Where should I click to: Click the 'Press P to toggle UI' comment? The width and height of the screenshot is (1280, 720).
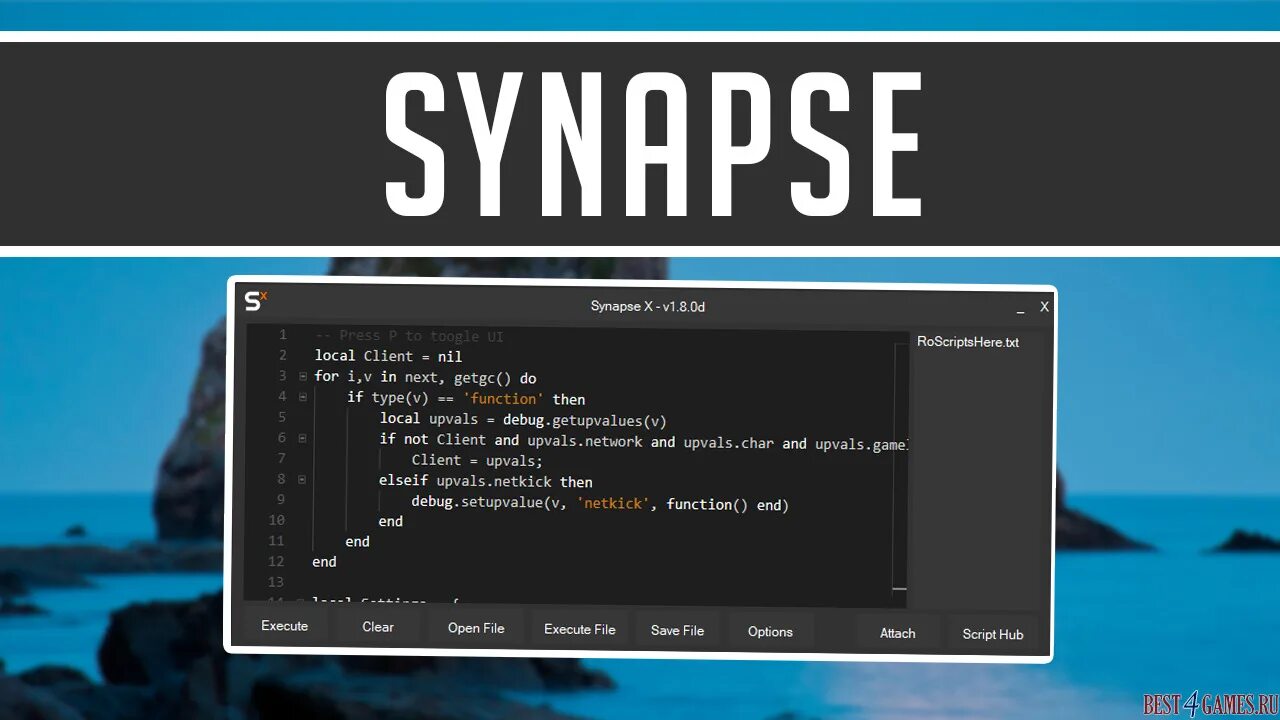409,336
